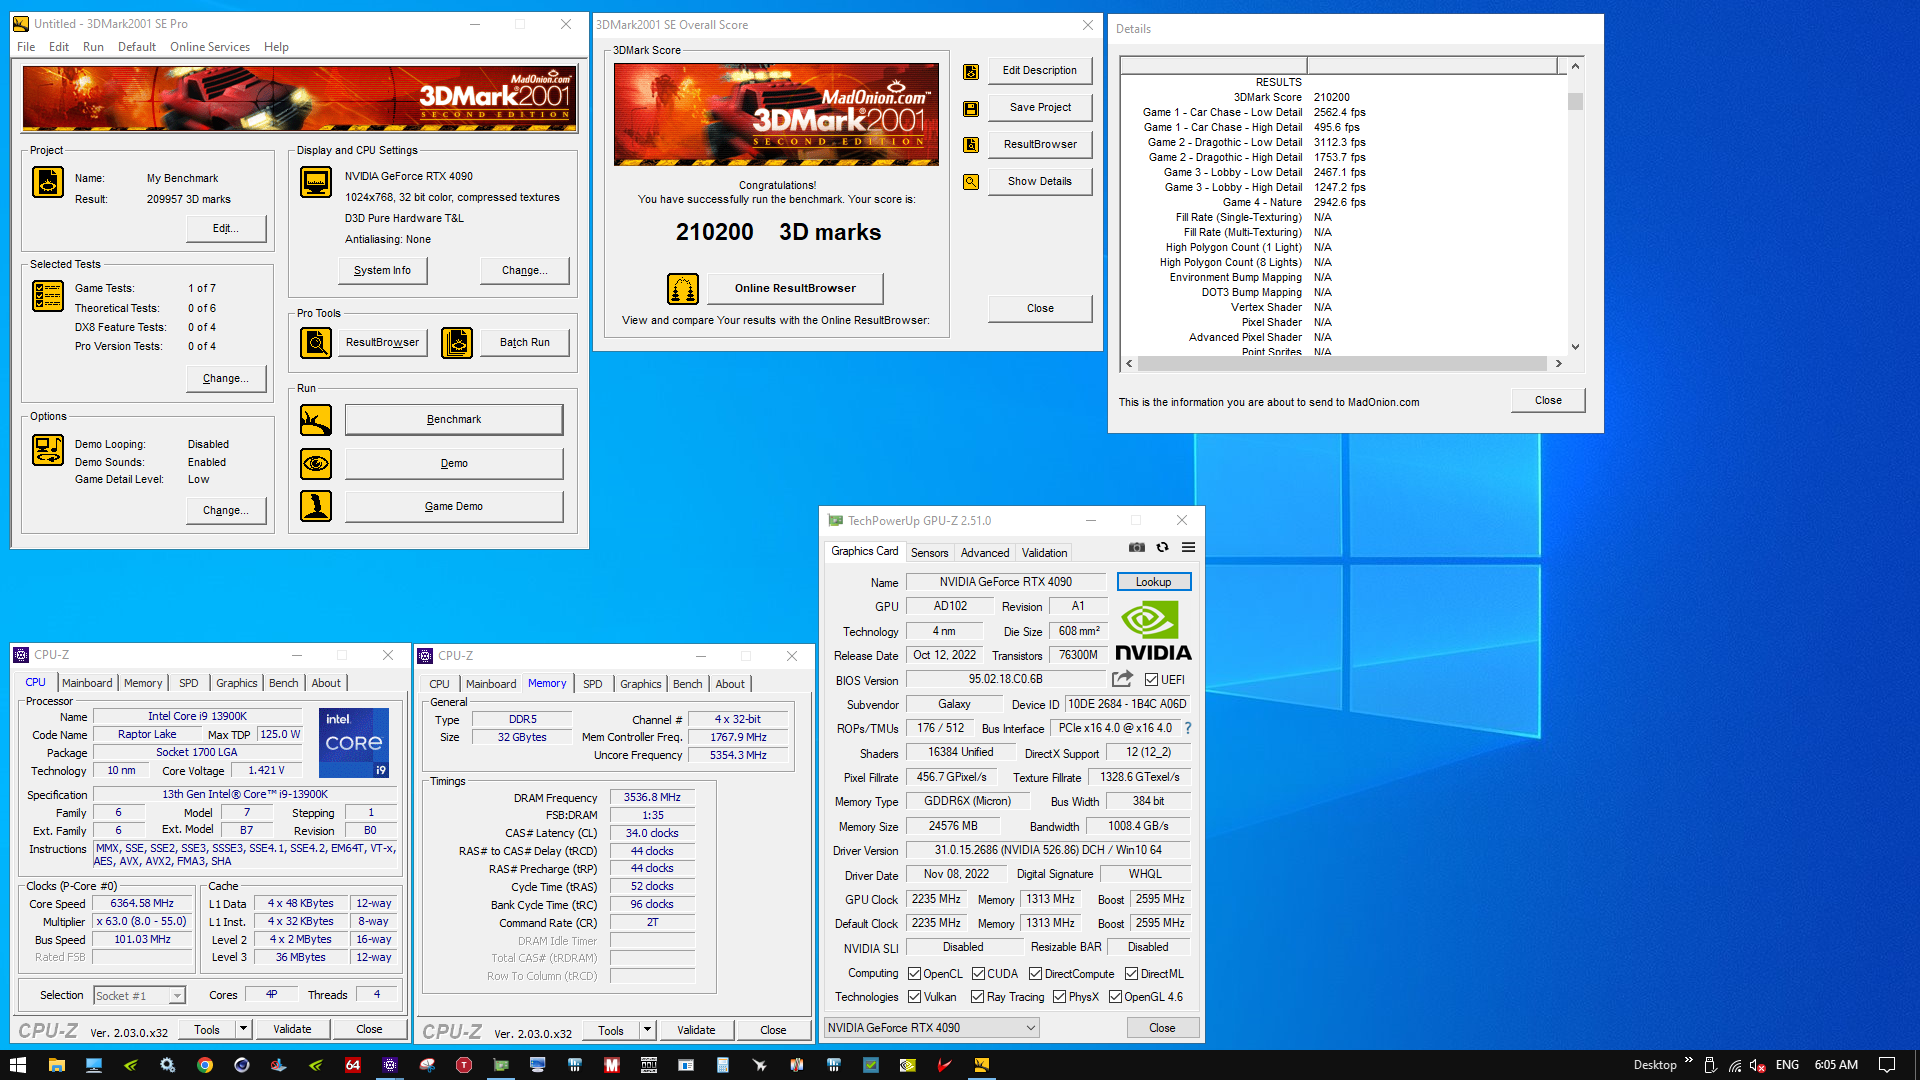Viewport: 1920px width, 1080px height.
Task: Open SPD tab in CPU-Z Memory window
Action: 593,684
